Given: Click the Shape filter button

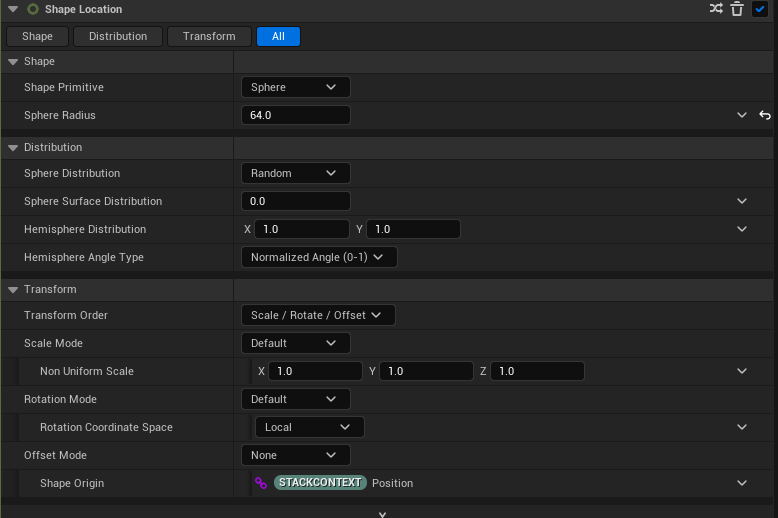Looking at the screenshot, I should [x=38, y=36].
